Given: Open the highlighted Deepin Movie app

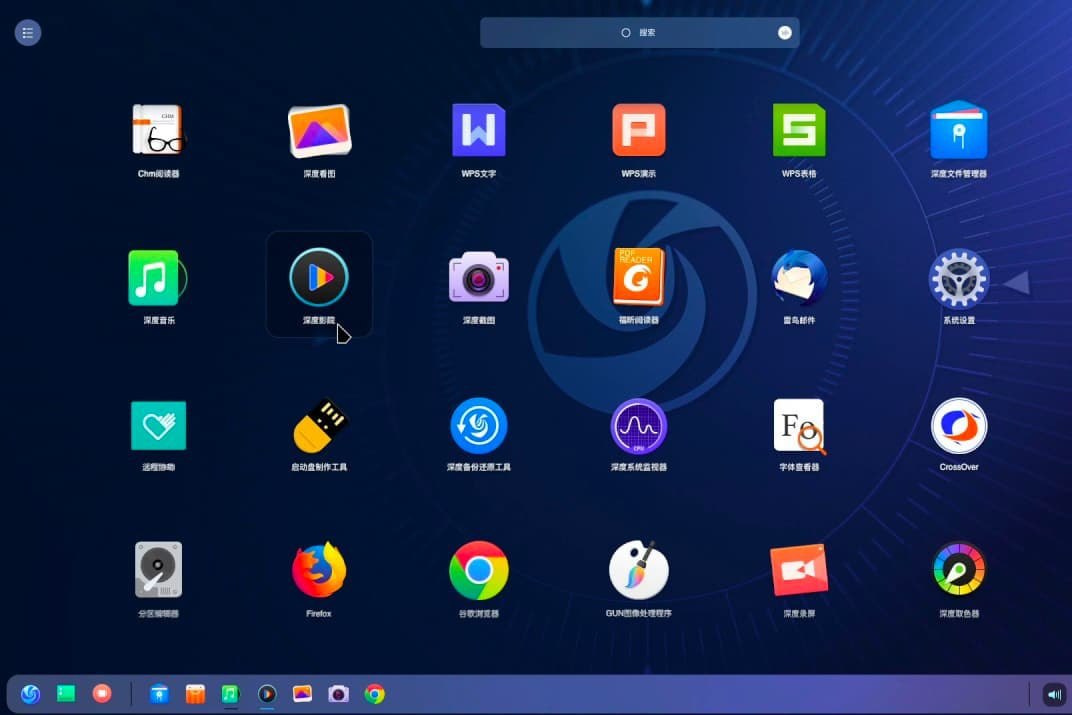Looking at the screenshot, I should tap(319, 278).
